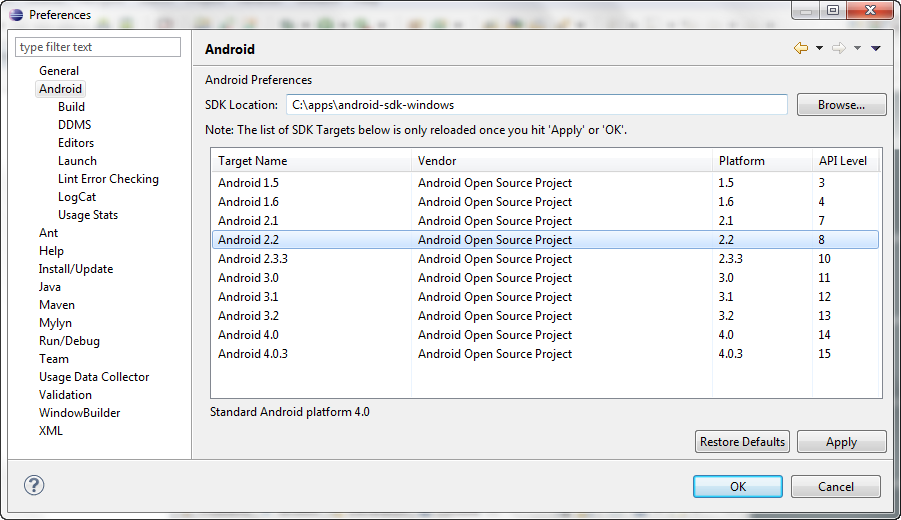The width and height of the screenshot is (901, 520).
Task: Select the Android 3.1 target row
Action: pyautogui.click(x=545, y=296)
